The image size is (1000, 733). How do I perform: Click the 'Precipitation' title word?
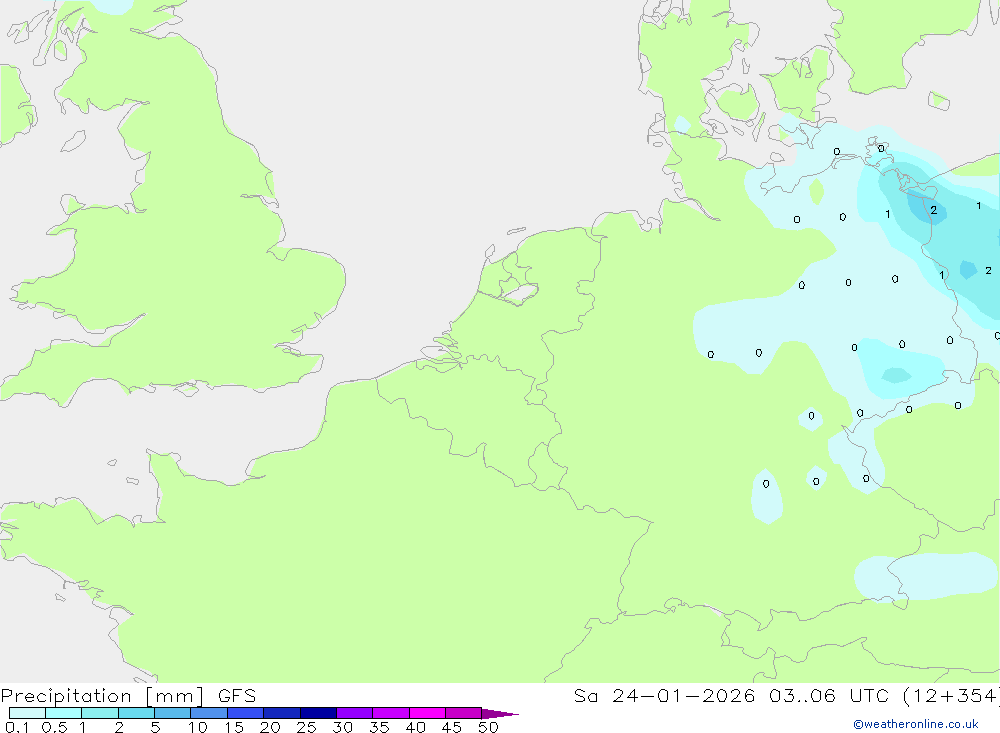pos(66,696)
